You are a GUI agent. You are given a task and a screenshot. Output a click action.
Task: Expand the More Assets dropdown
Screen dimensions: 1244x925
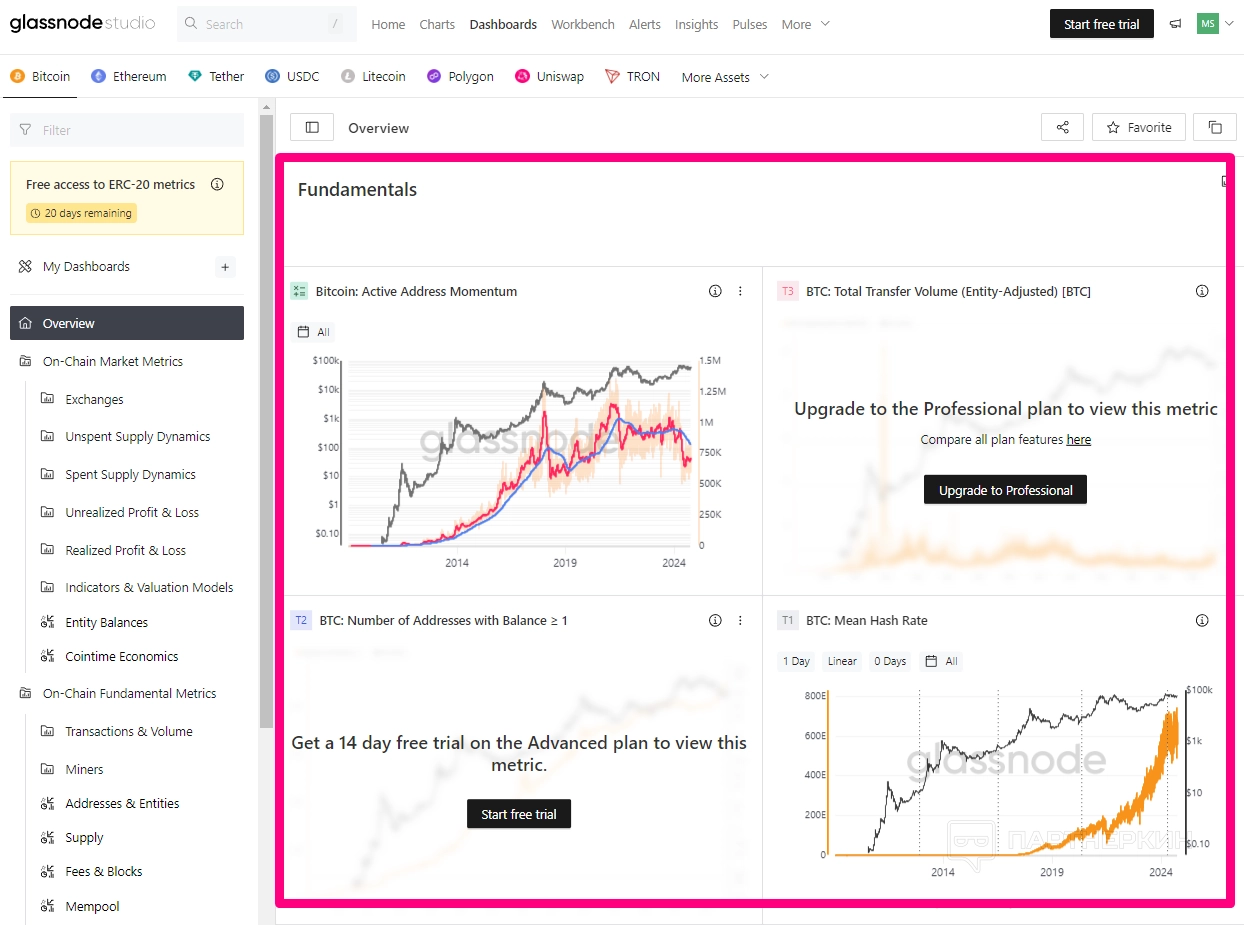[x=725, y=77]
